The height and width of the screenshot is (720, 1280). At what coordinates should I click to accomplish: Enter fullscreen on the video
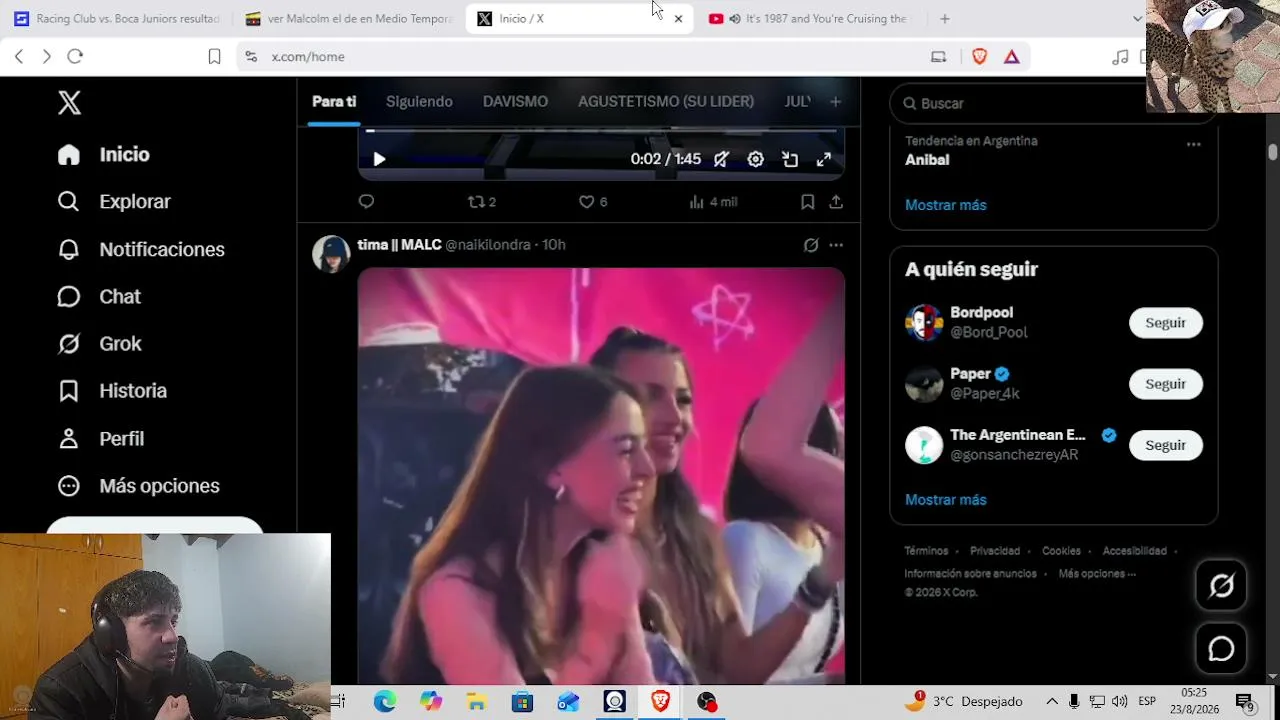click(824, 160)
